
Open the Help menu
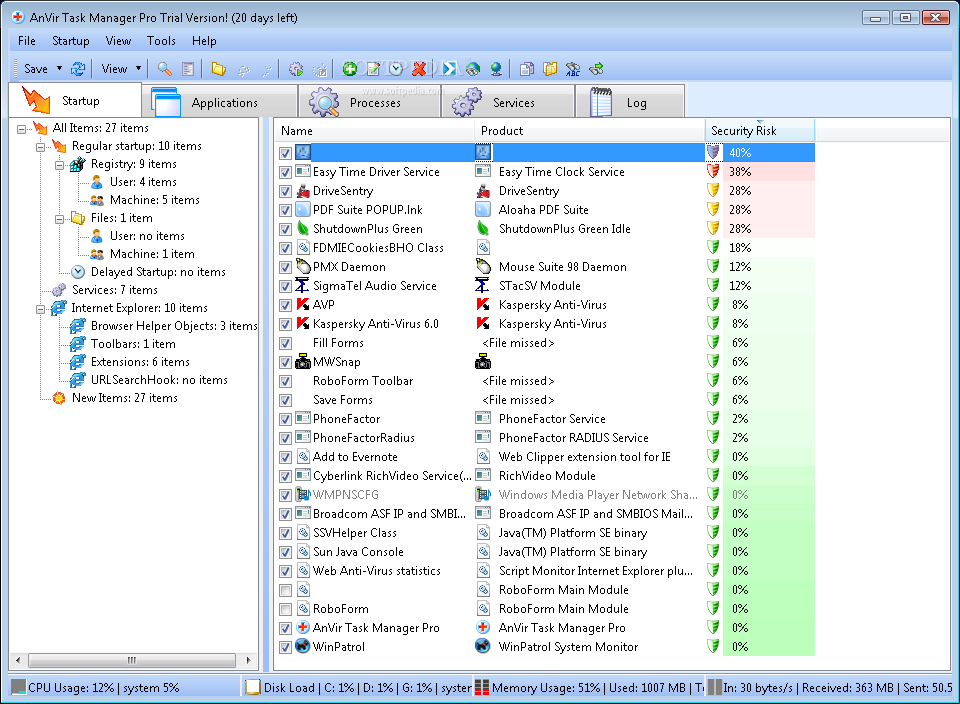pos(204,41)
